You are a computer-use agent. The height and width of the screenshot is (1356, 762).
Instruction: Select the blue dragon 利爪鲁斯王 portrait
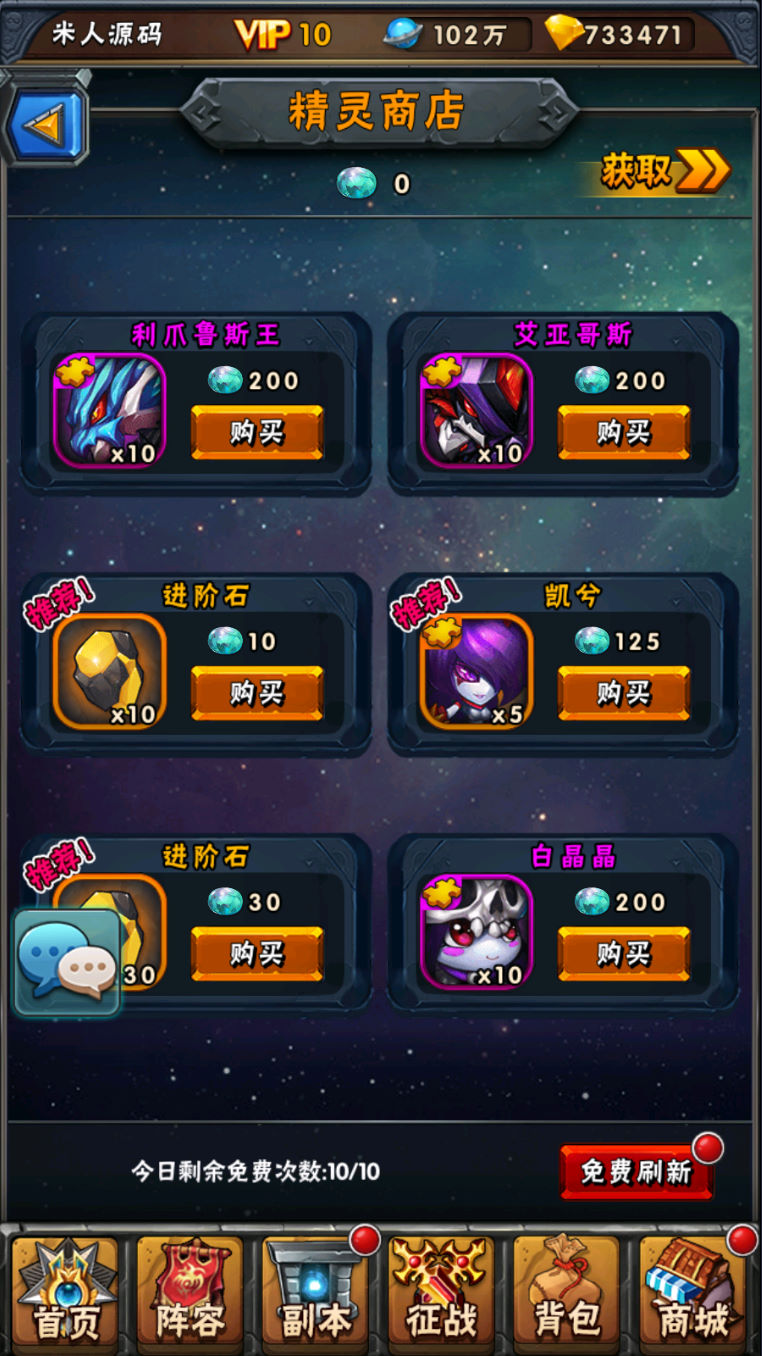click(109, 410)
